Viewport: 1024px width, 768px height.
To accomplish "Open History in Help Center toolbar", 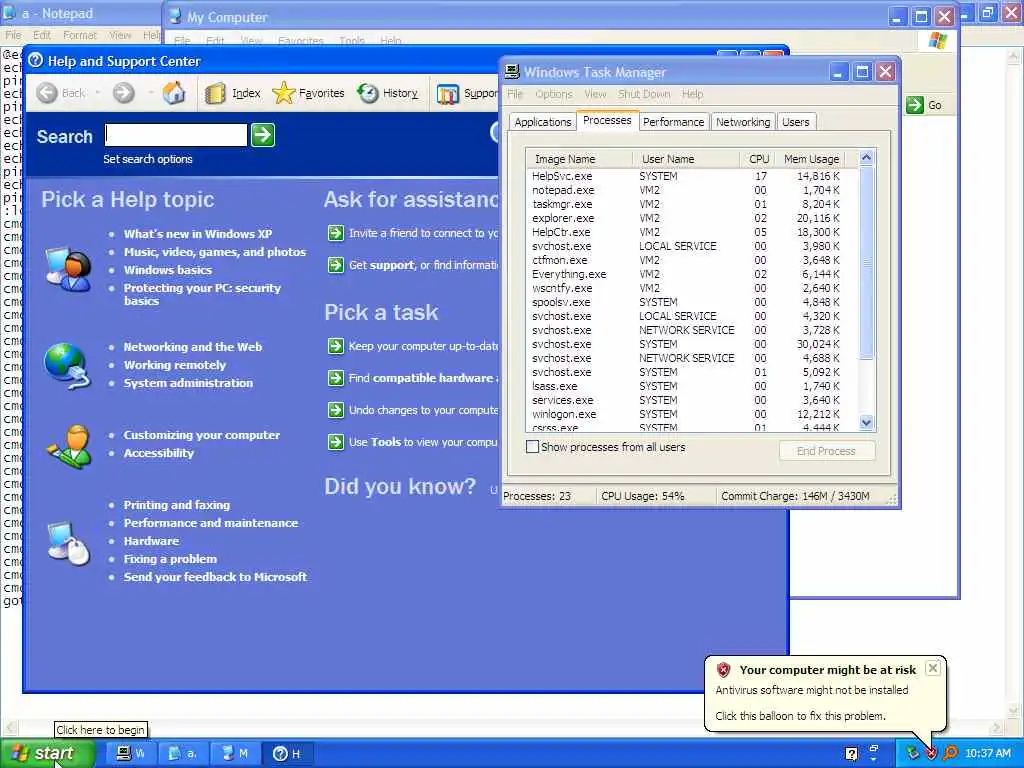I will click(x=388, y=93).
